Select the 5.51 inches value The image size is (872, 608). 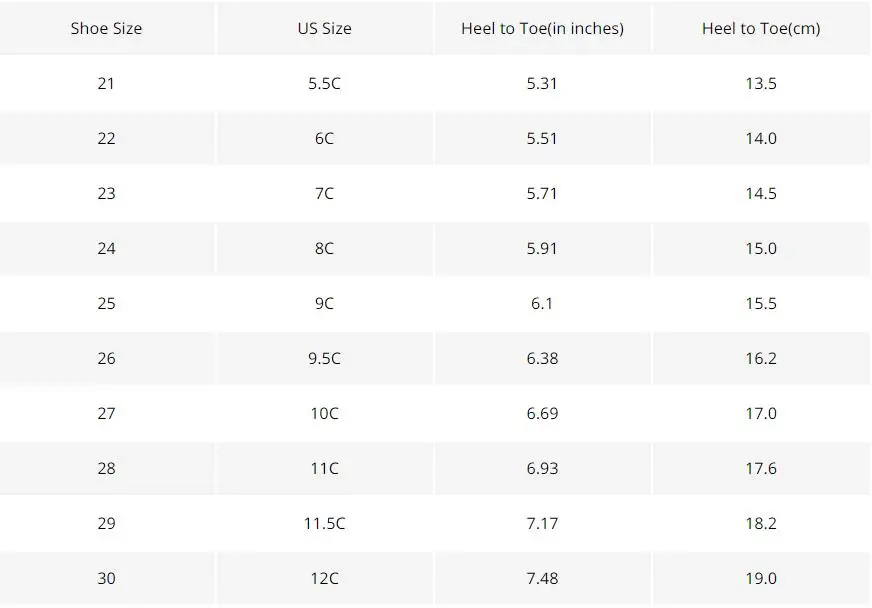tap(542, 139)
